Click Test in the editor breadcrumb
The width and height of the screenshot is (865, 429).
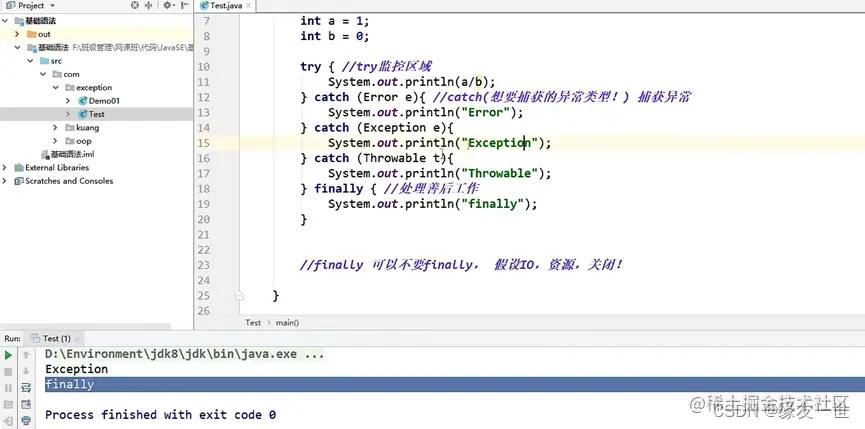(x=253, y=323)
